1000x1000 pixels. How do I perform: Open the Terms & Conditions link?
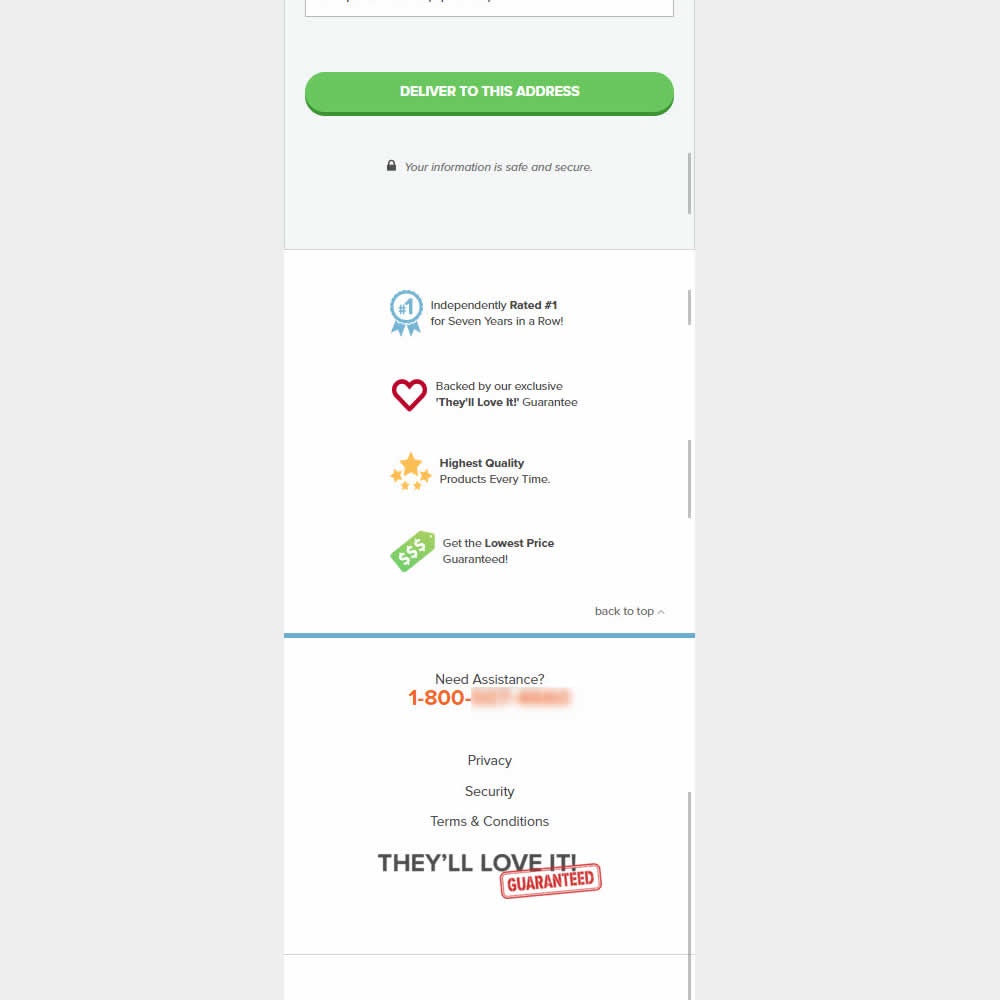(489, 821)
